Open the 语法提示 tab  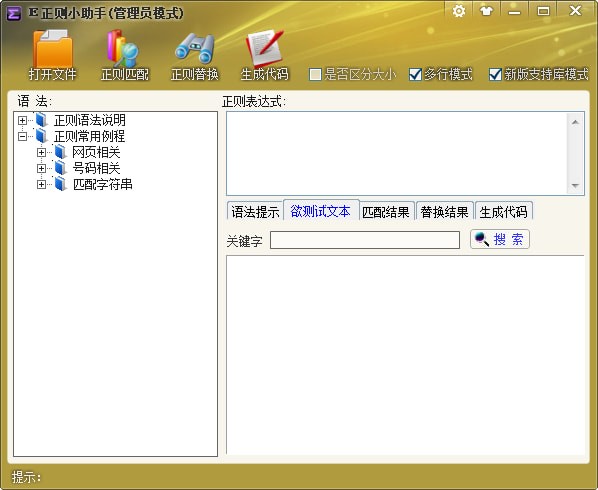click(255, 212)
